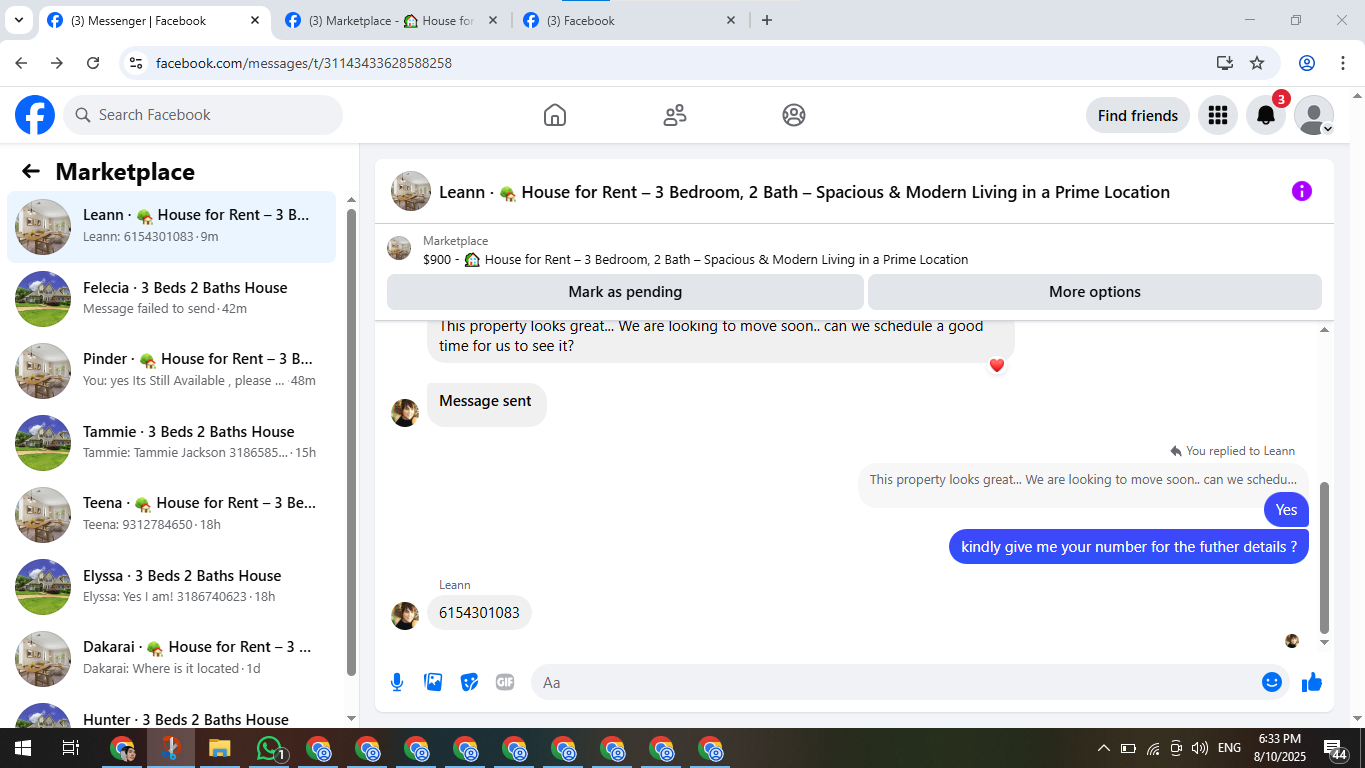This screenshot has width=1365, height=768.
Task: Click Mark as pending button
Action: 625,292
